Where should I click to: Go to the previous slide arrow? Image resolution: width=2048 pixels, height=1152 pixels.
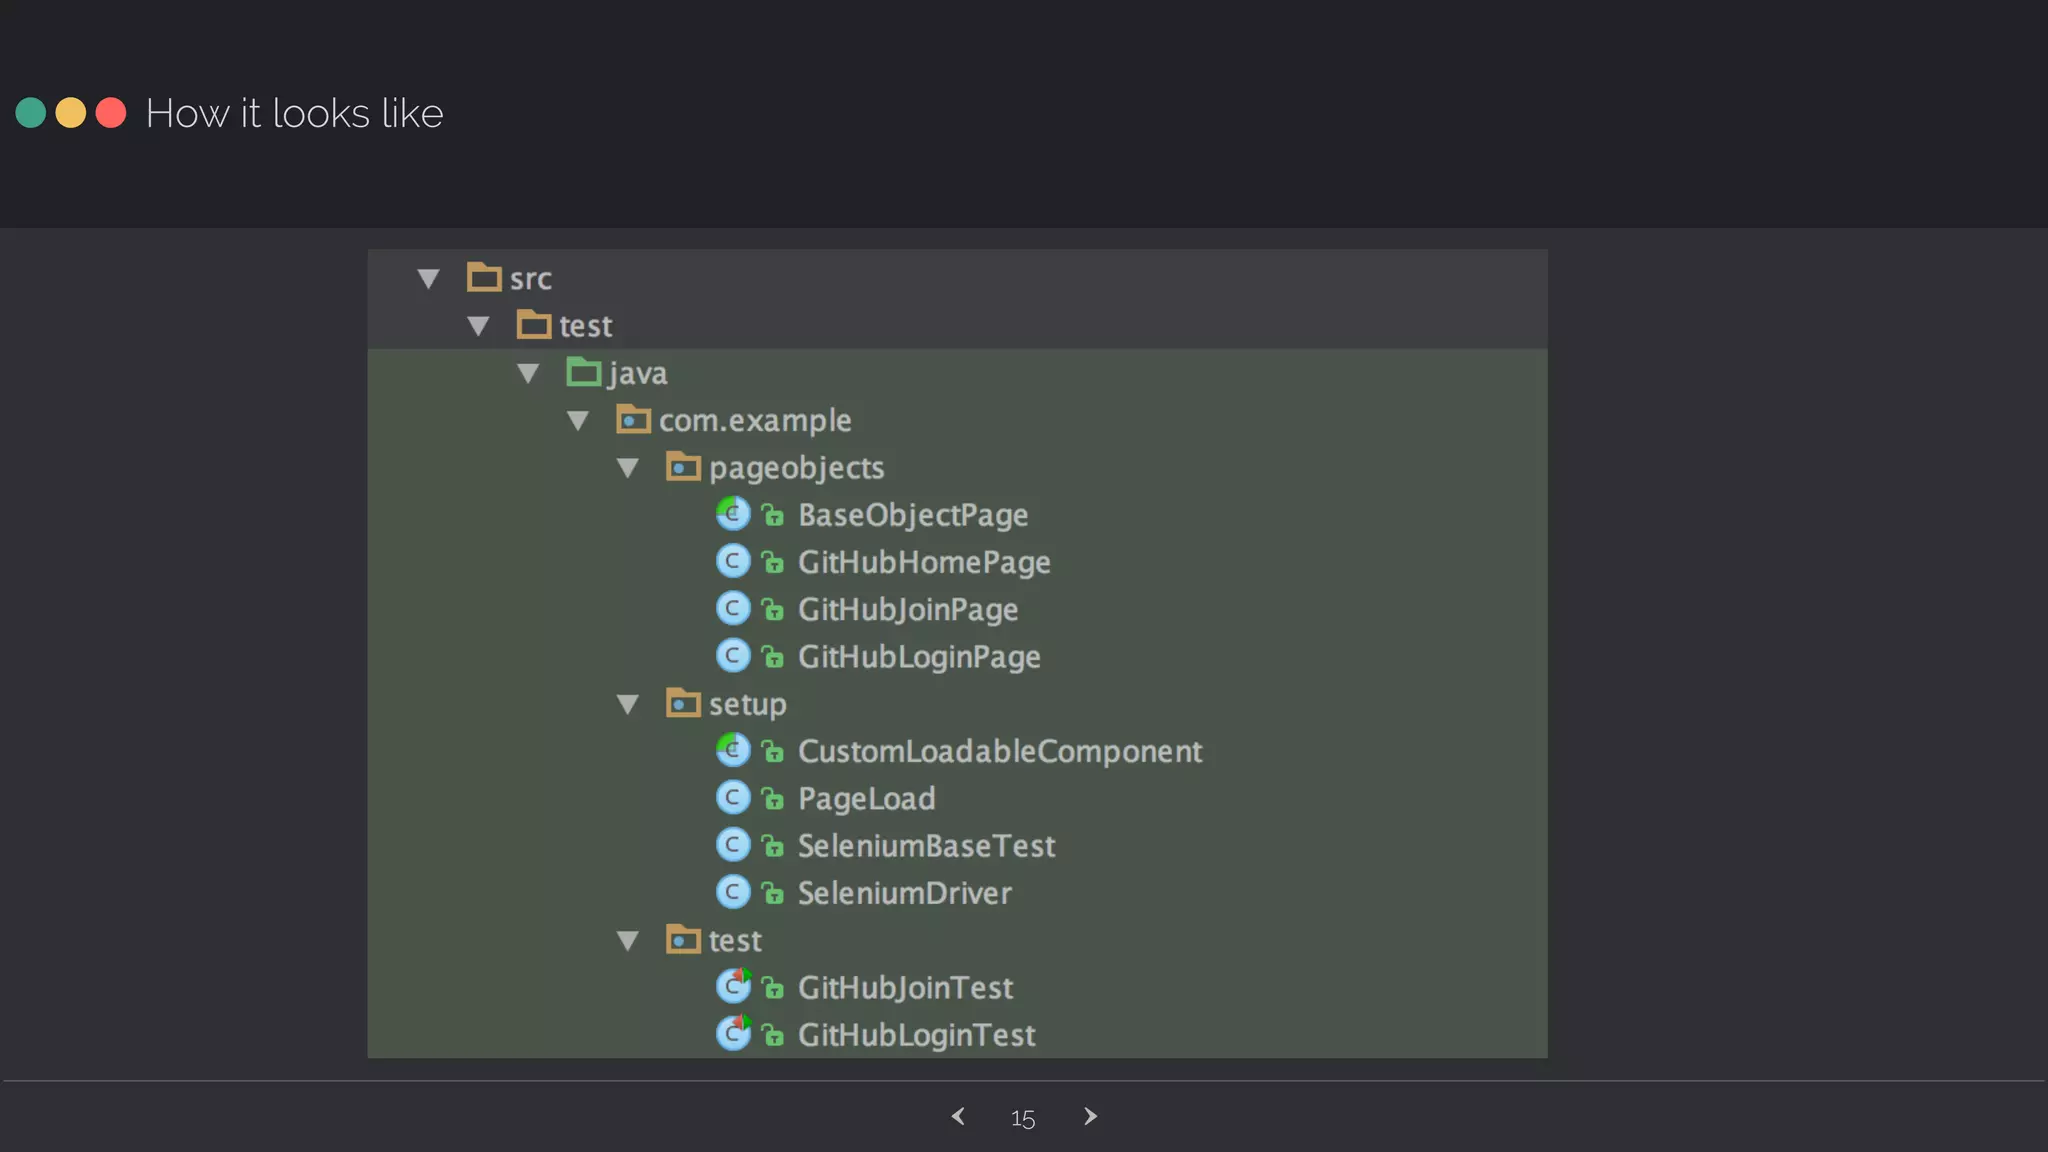[958, 1116]
